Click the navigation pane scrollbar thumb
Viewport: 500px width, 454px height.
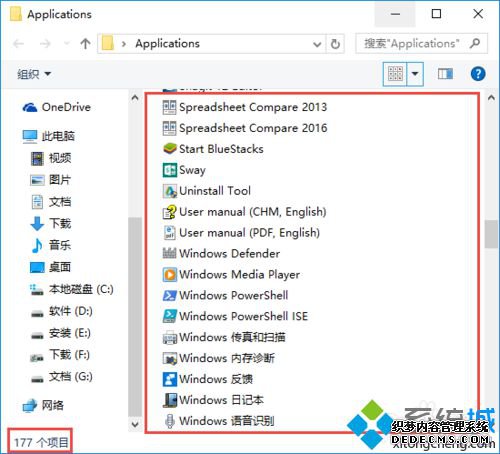click(135, 317)
